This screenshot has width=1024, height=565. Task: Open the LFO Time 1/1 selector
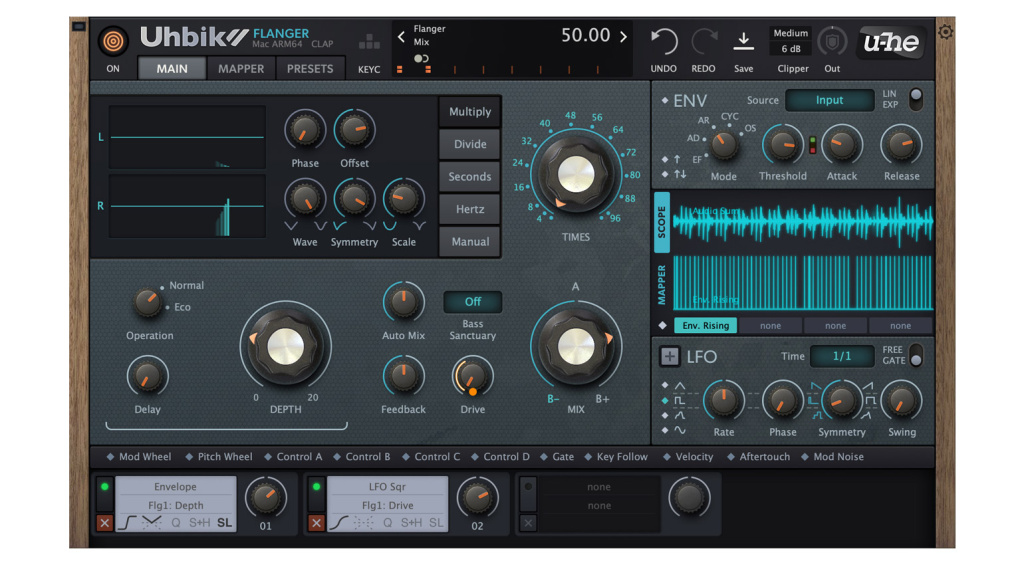(x=841, y=357)
